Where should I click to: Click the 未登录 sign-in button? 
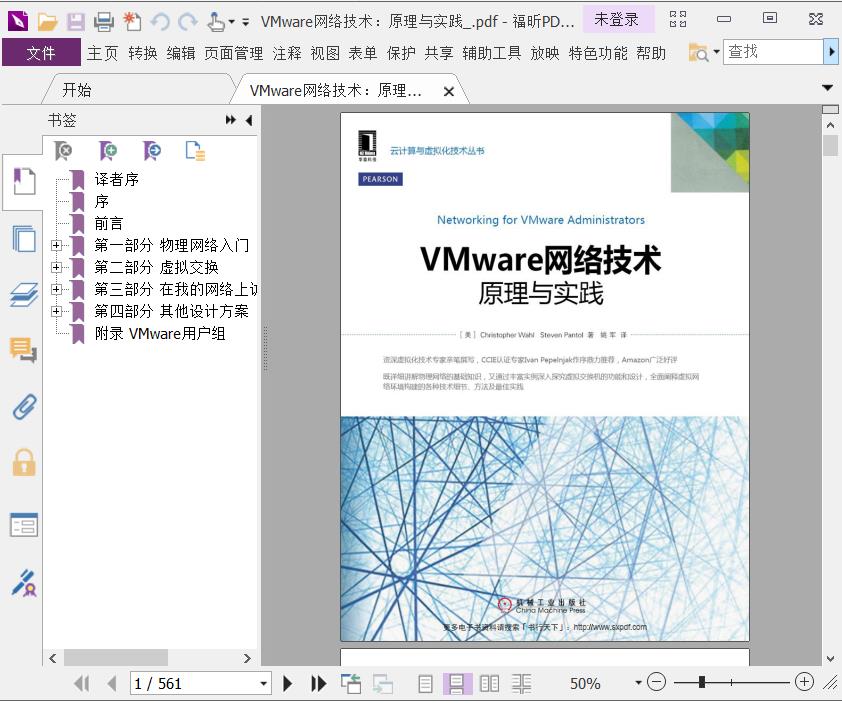pos(618,19)
